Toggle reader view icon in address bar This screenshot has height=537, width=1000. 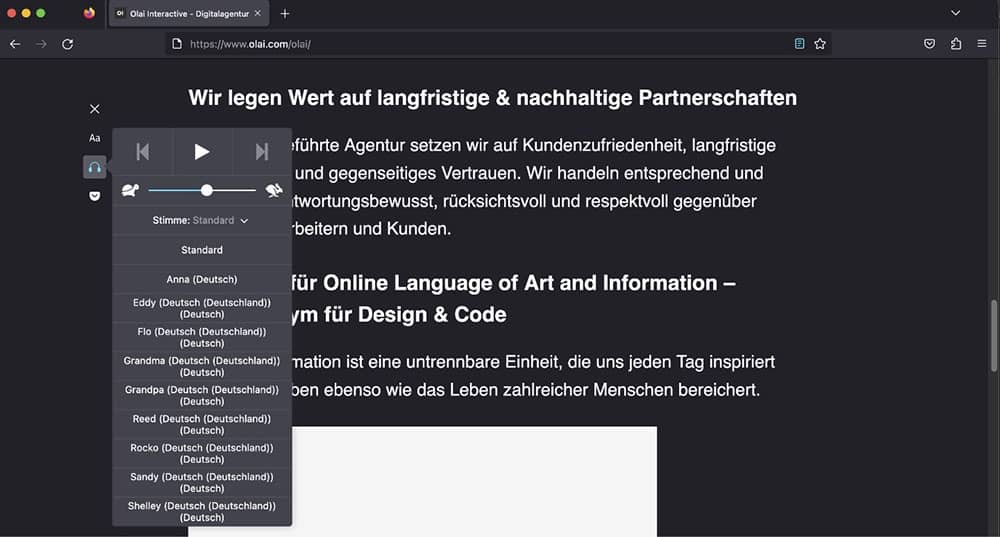click(799, 43)
